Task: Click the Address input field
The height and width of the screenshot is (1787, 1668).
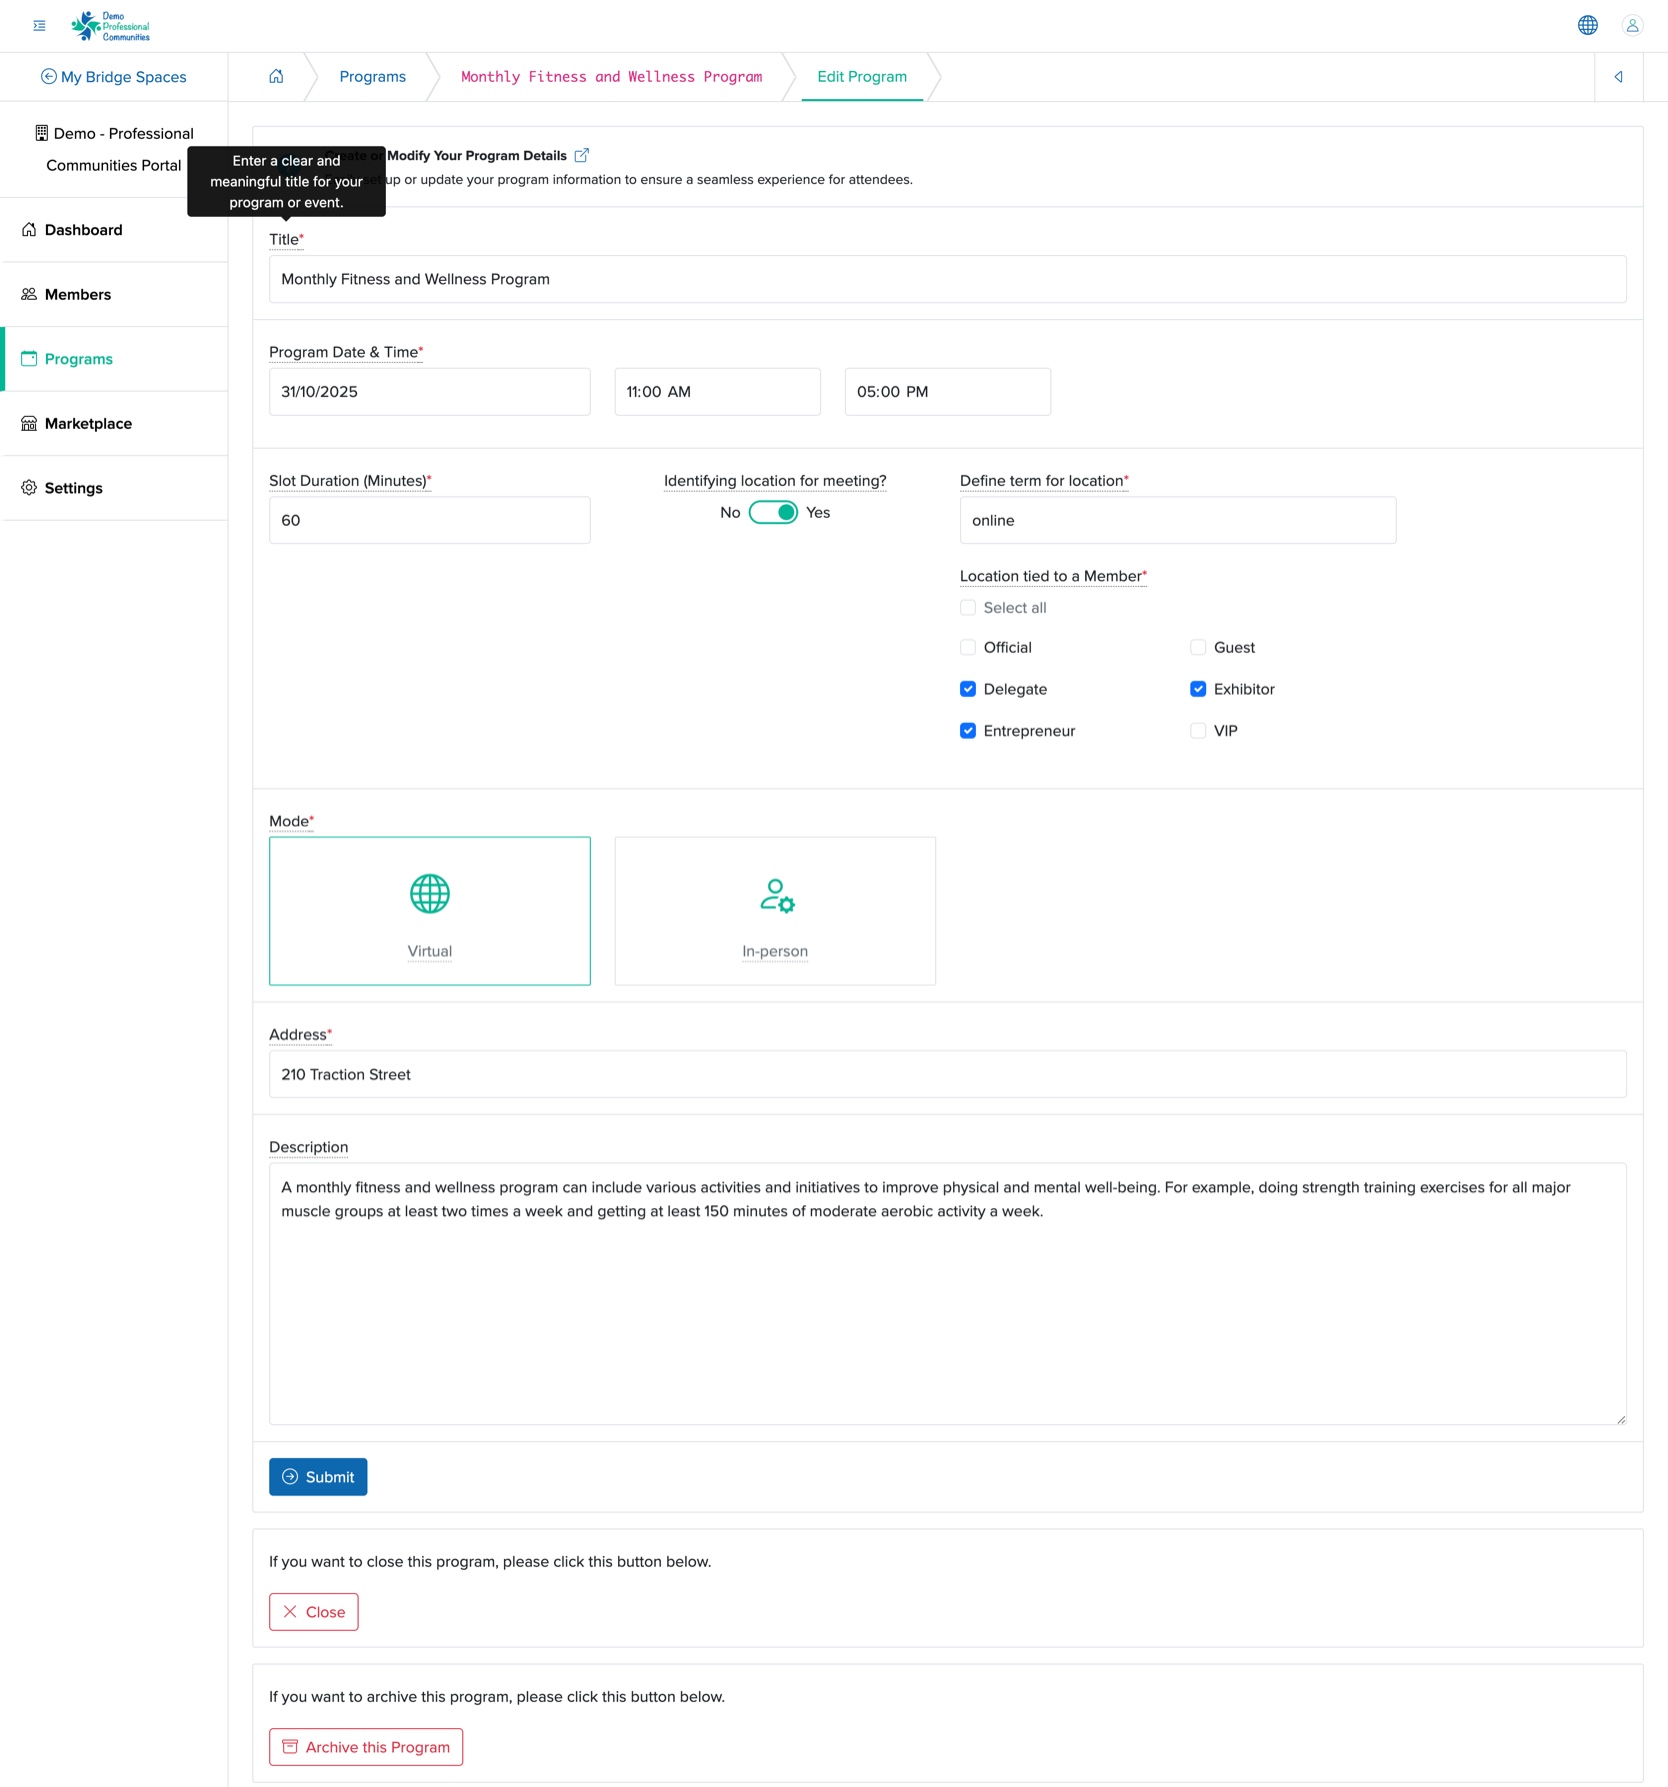Action: [947, 1074]
